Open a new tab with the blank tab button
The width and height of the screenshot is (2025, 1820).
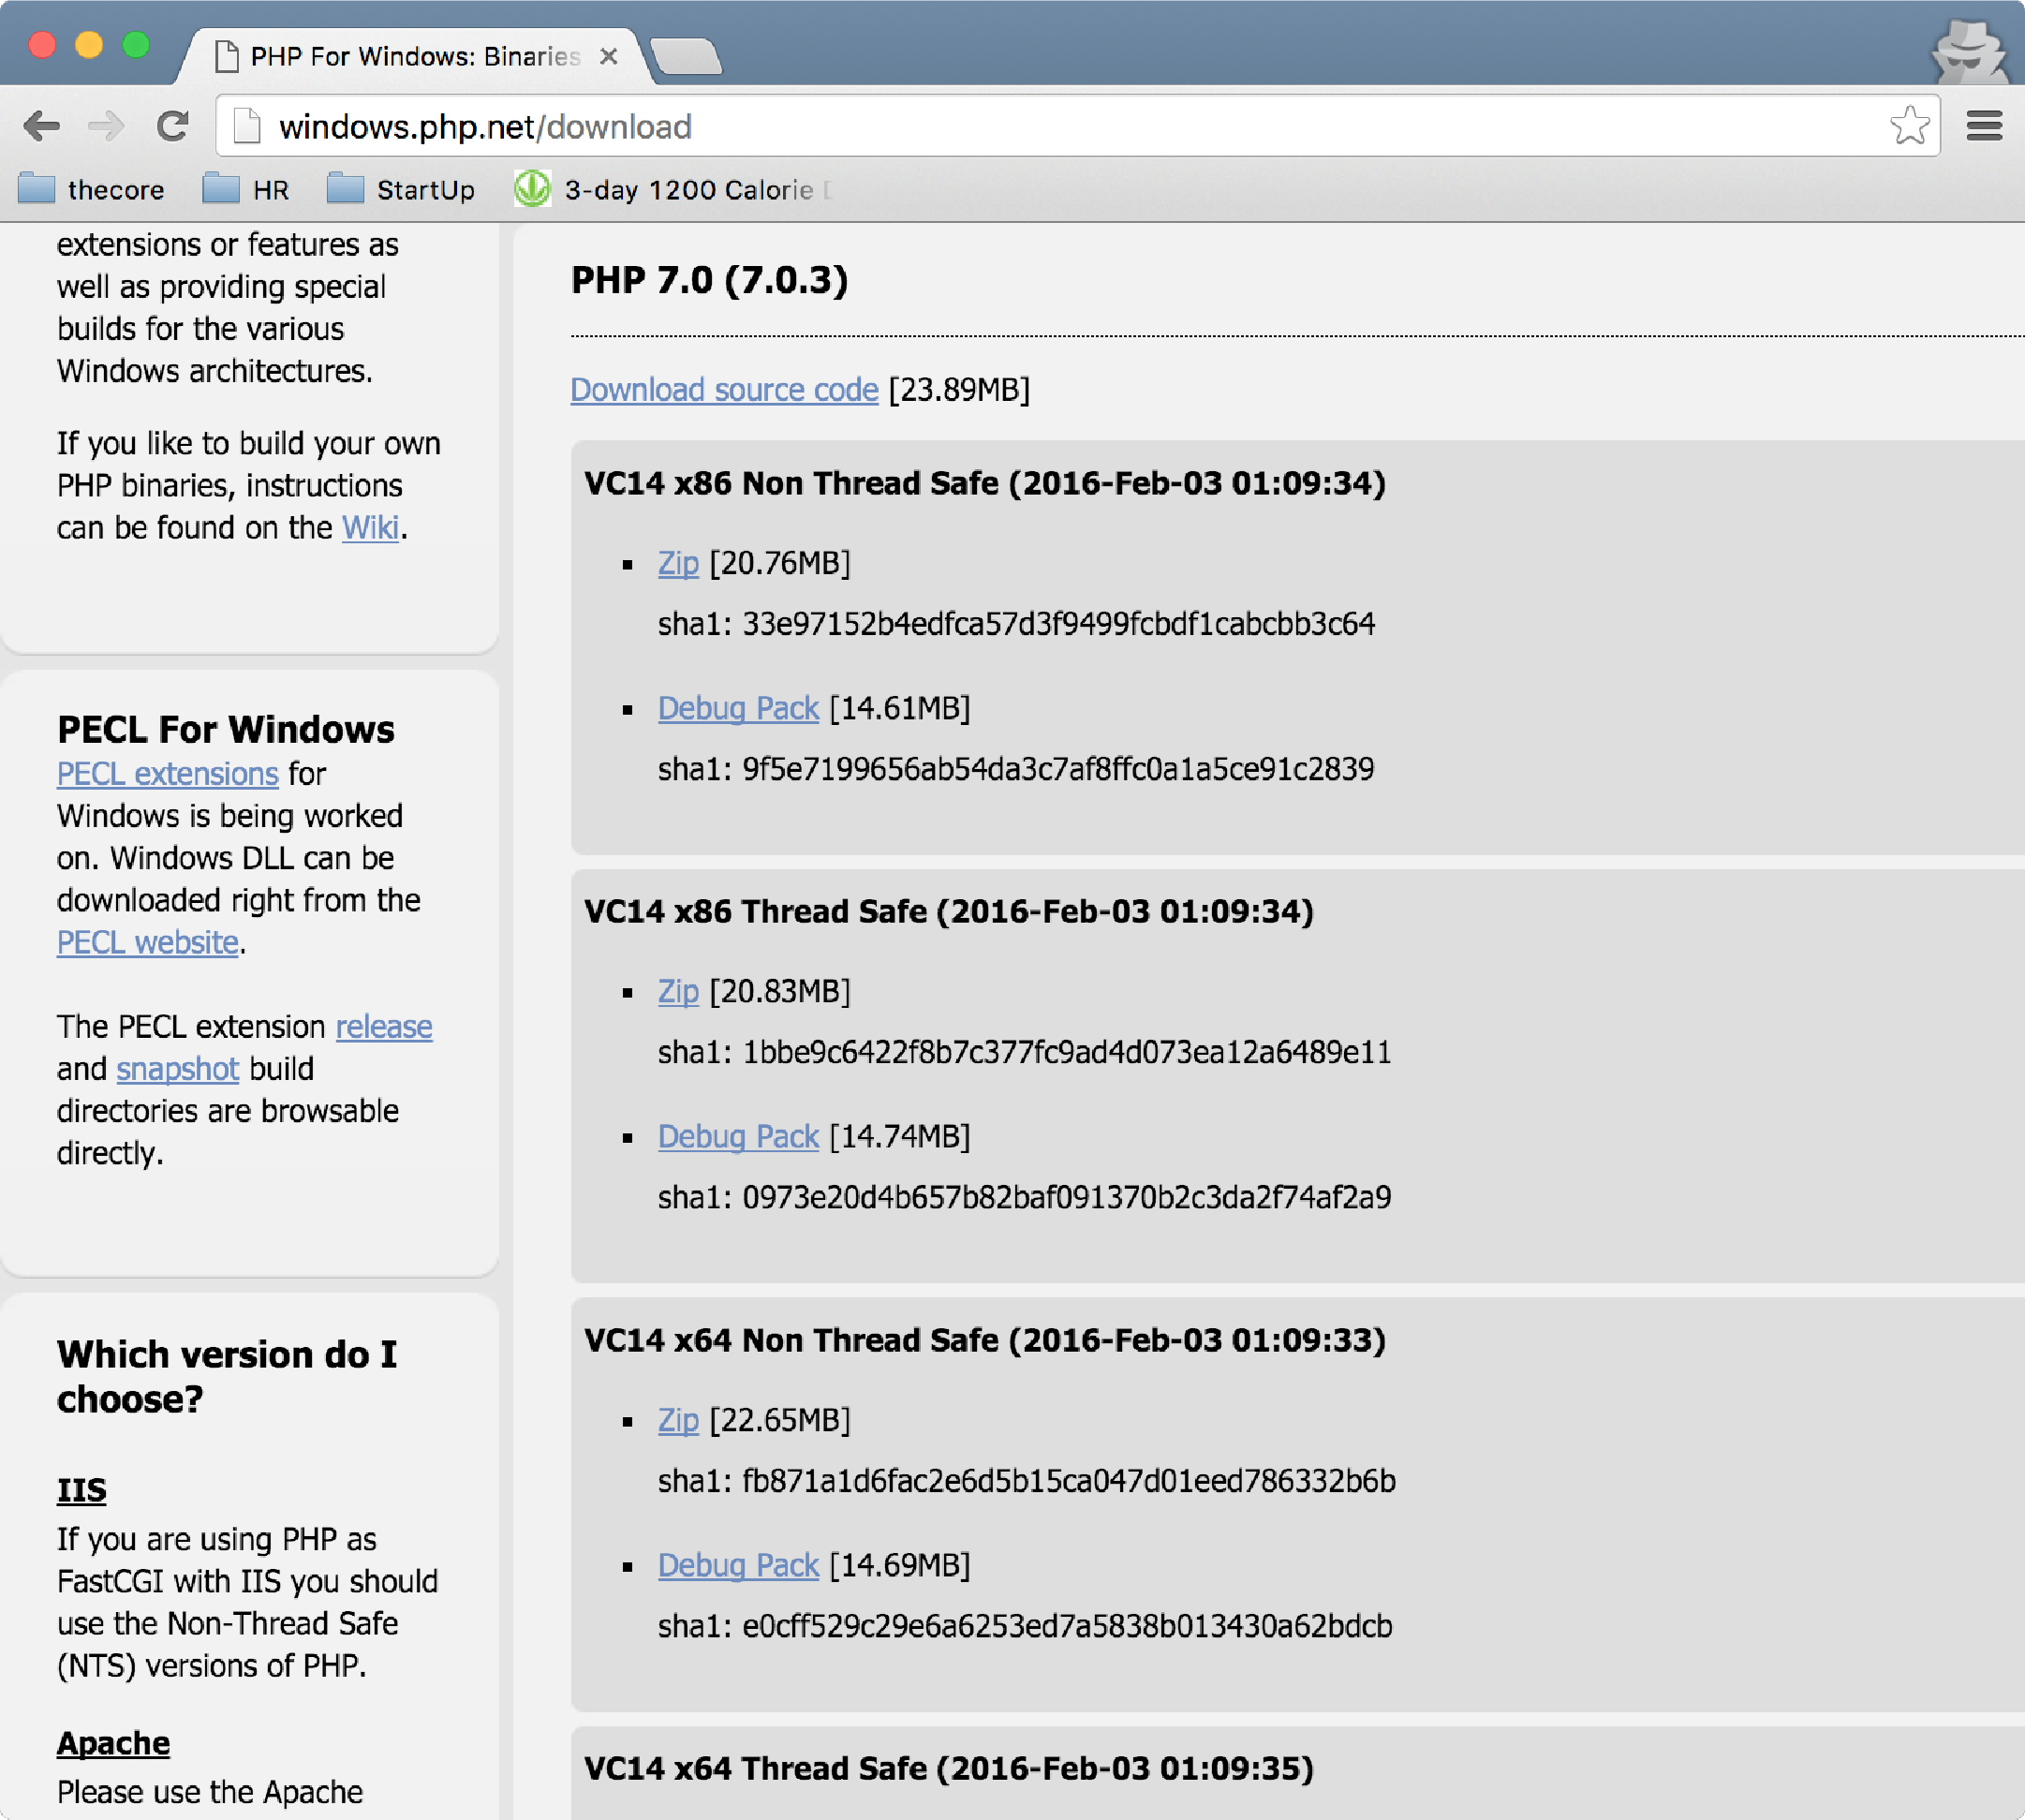pyautogui.click(x=686, y=56)
